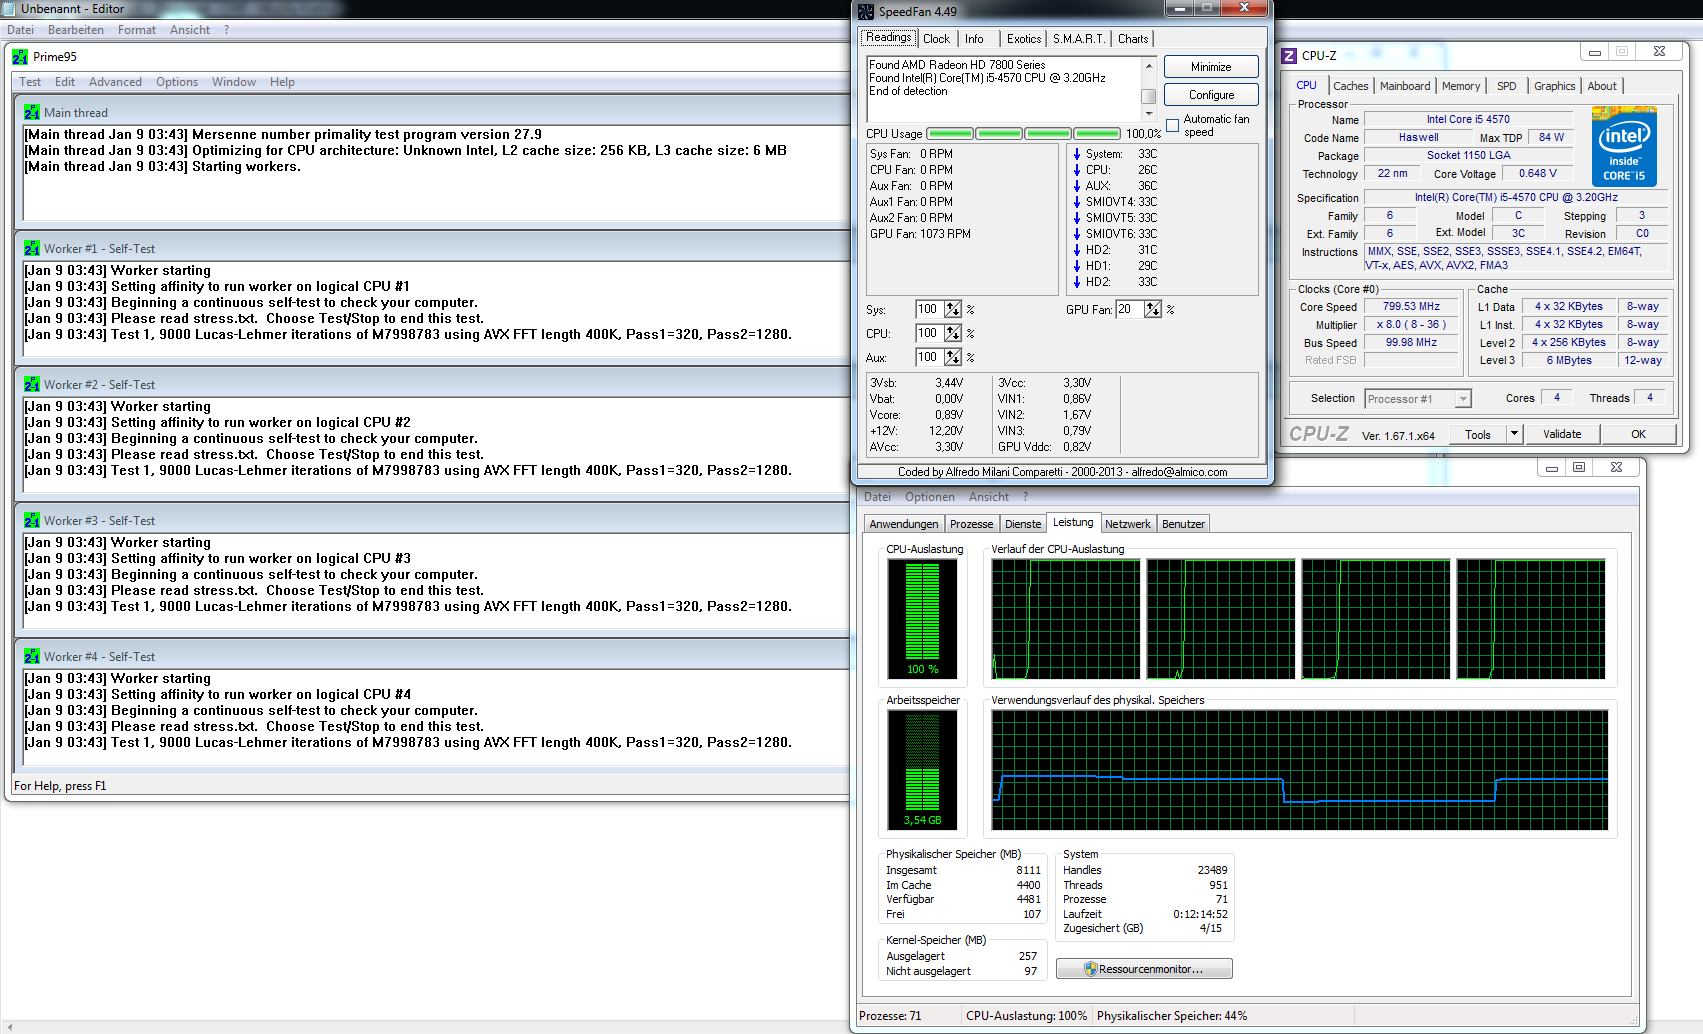Screen dimensions: 1703x1034
Task: Click the Sys fan speed spinner in SpeedFan
Action: [x=953, y=310]
